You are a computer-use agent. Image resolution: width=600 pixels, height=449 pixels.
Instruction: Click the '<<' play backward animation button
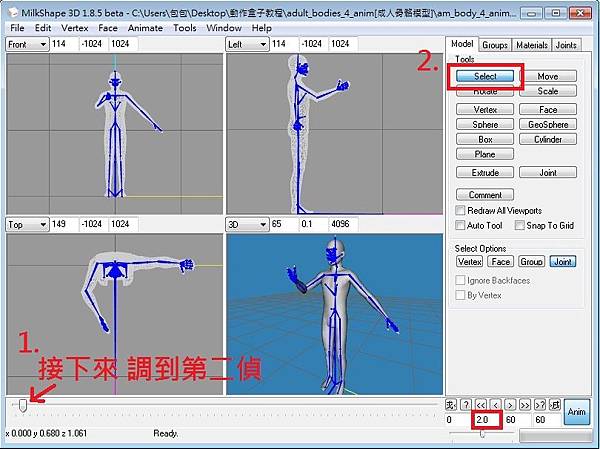tap(481, 405)
